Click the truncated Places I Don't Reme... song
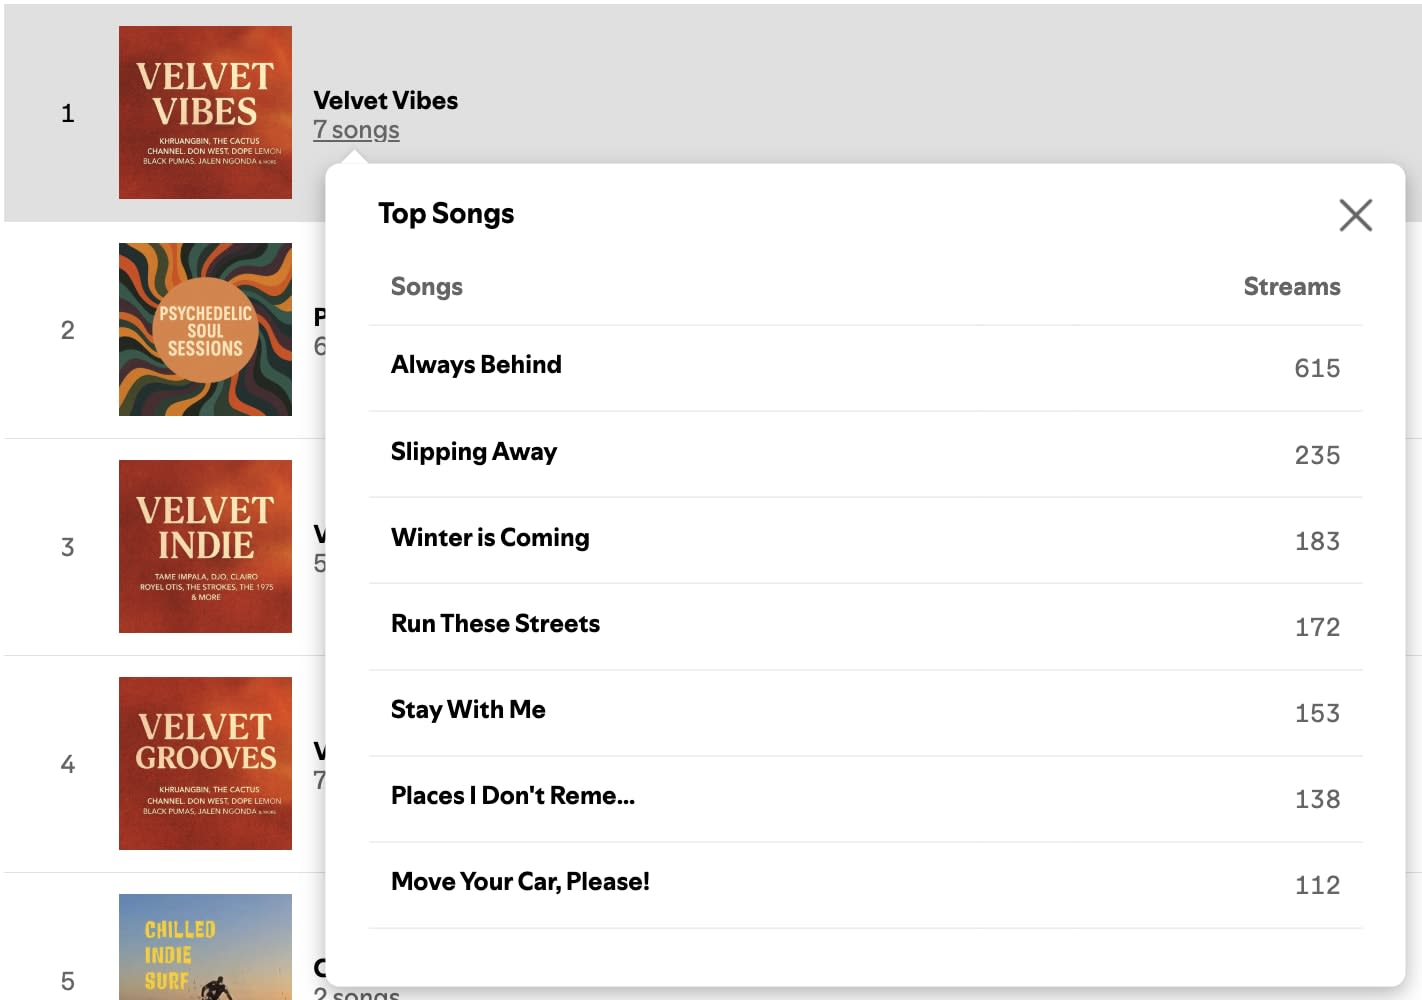1422x1000 pixels. pos(512,796)
